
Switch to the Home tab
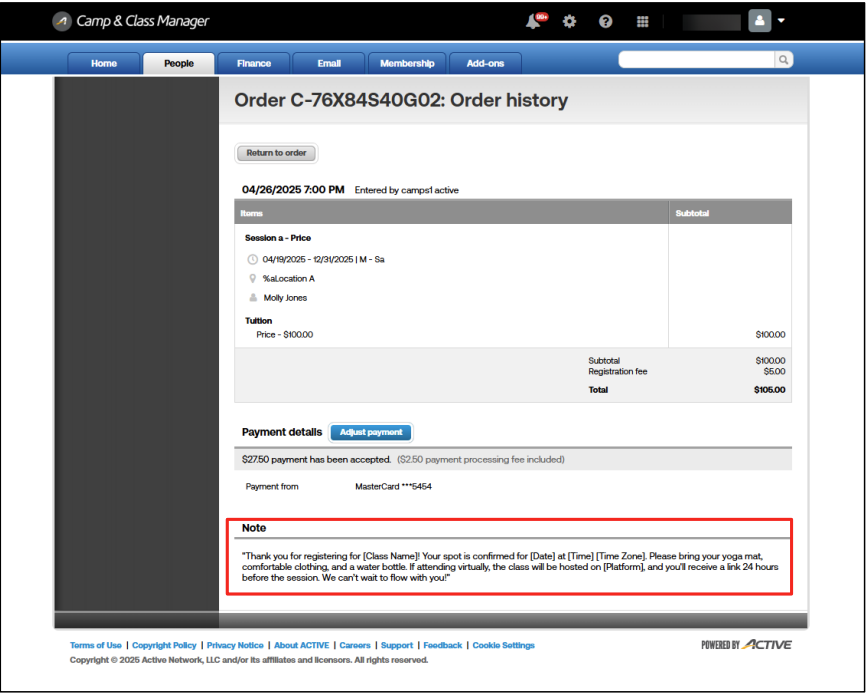pyautogui.click(x=104, y=63)
